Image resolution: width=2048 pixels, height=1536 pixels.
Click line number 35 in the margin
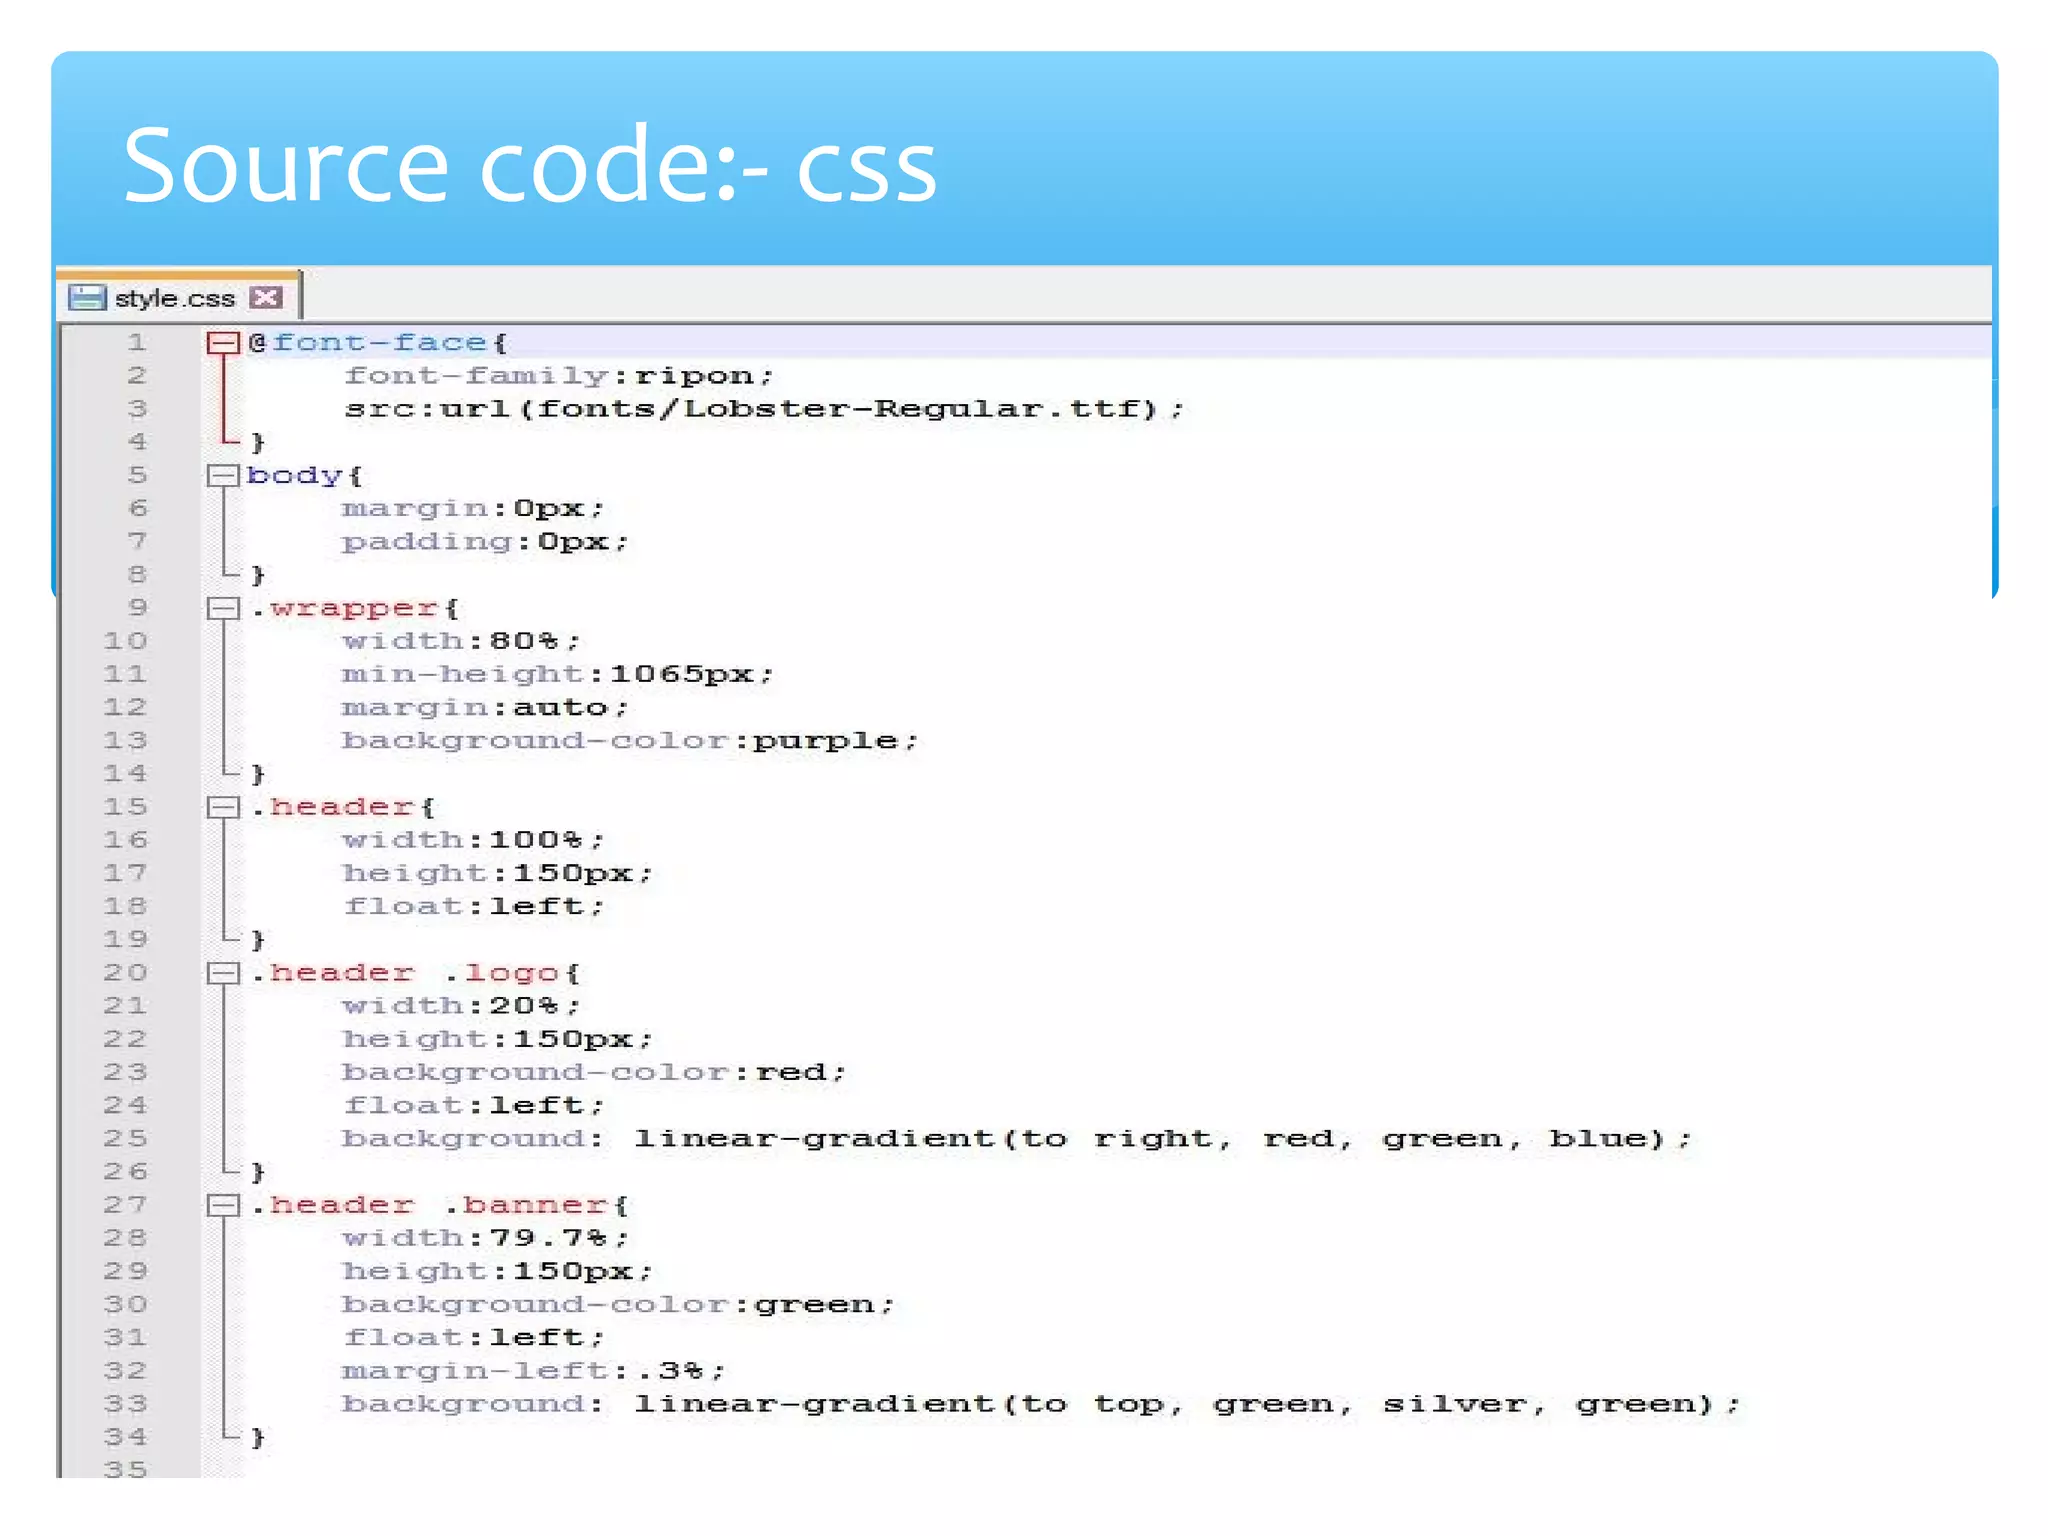point(125,1469)
